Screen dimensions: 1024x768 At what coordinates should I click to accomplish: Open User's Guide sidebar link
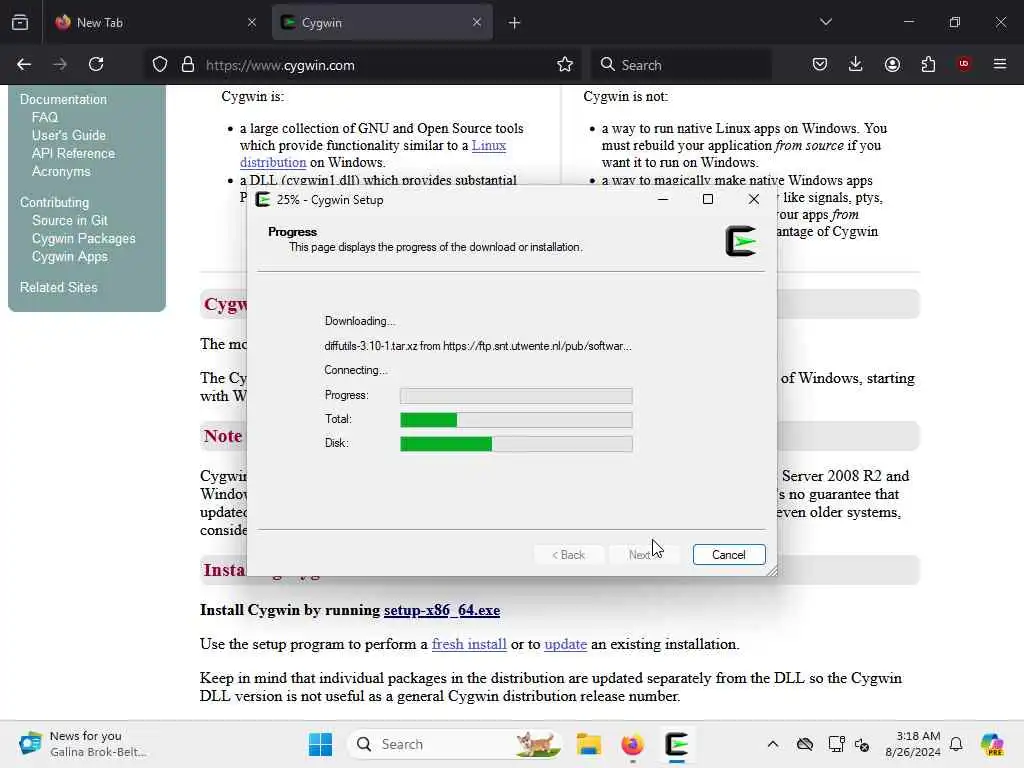pos(69,135)
